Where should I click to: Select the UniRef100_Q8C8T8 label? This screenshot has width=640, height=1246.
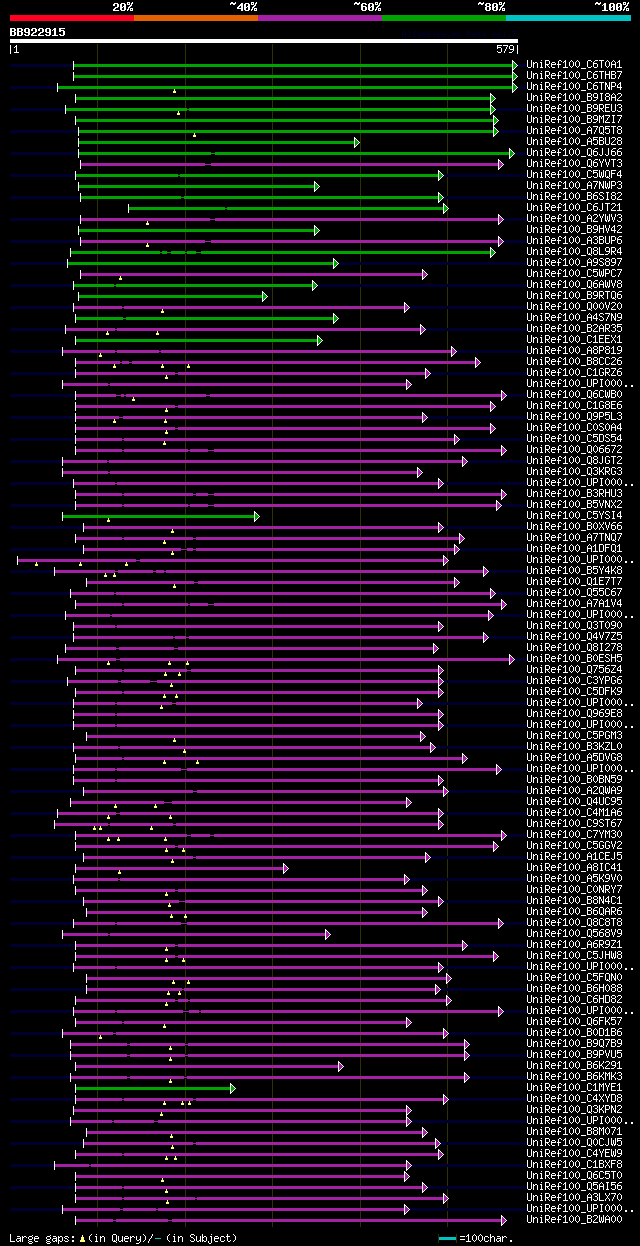pos(574,922)
